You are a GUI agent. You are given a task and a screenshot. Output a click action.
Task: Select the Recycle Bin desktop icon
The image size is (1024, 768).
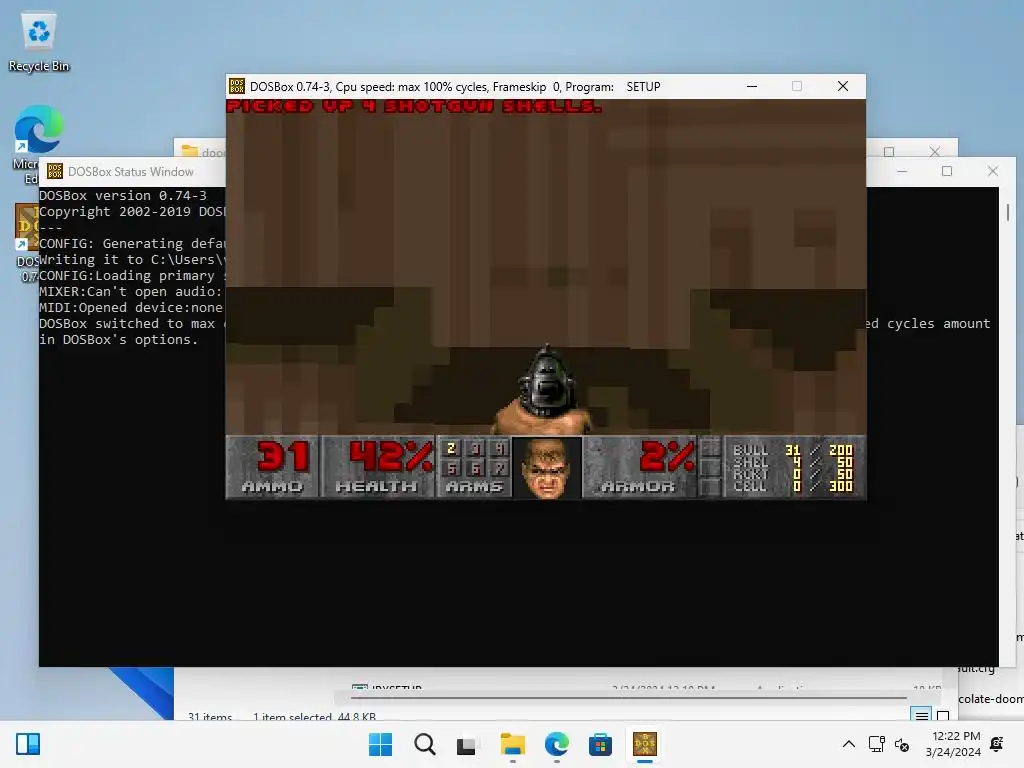39,42
